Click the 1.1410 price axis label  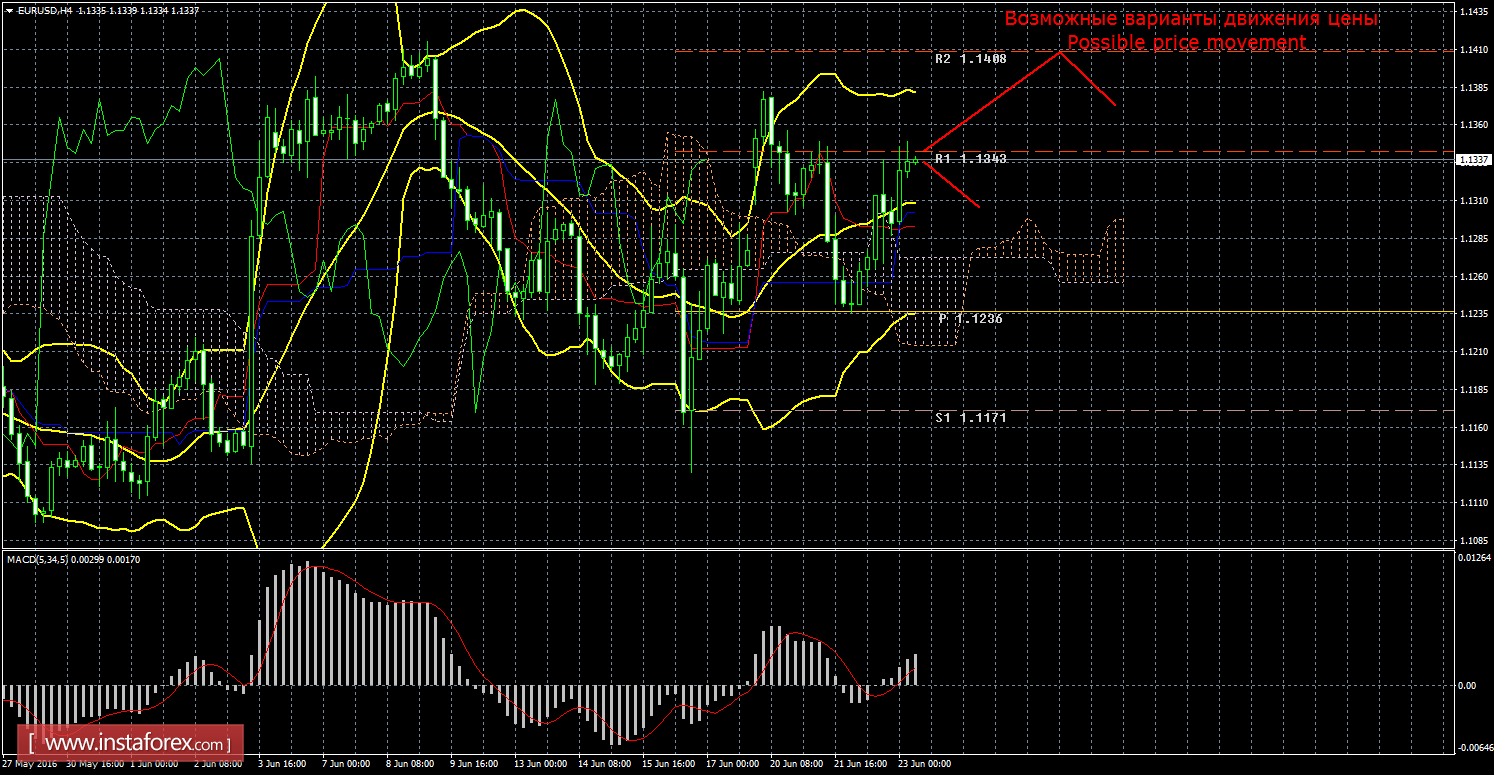1475,49
